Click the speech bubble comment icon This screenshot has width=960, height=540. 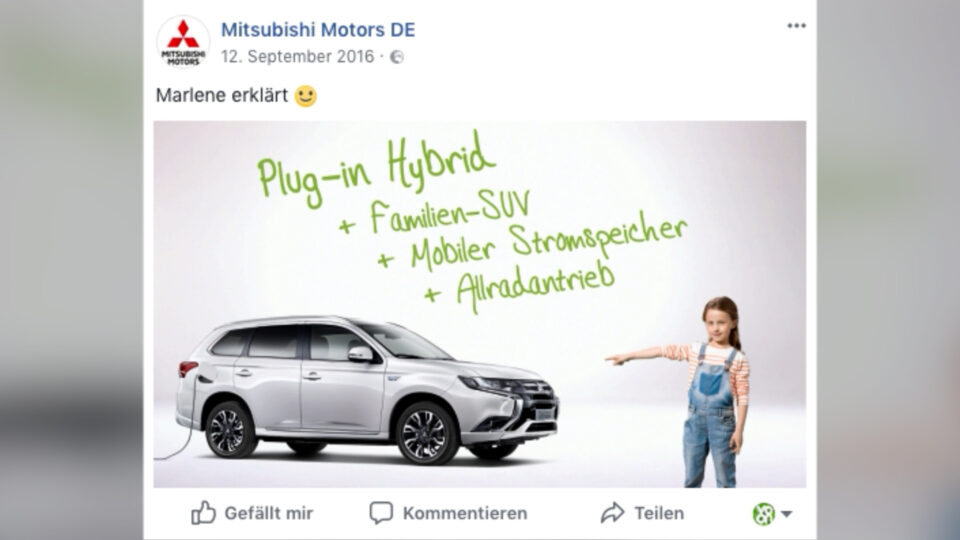point(381,513)
